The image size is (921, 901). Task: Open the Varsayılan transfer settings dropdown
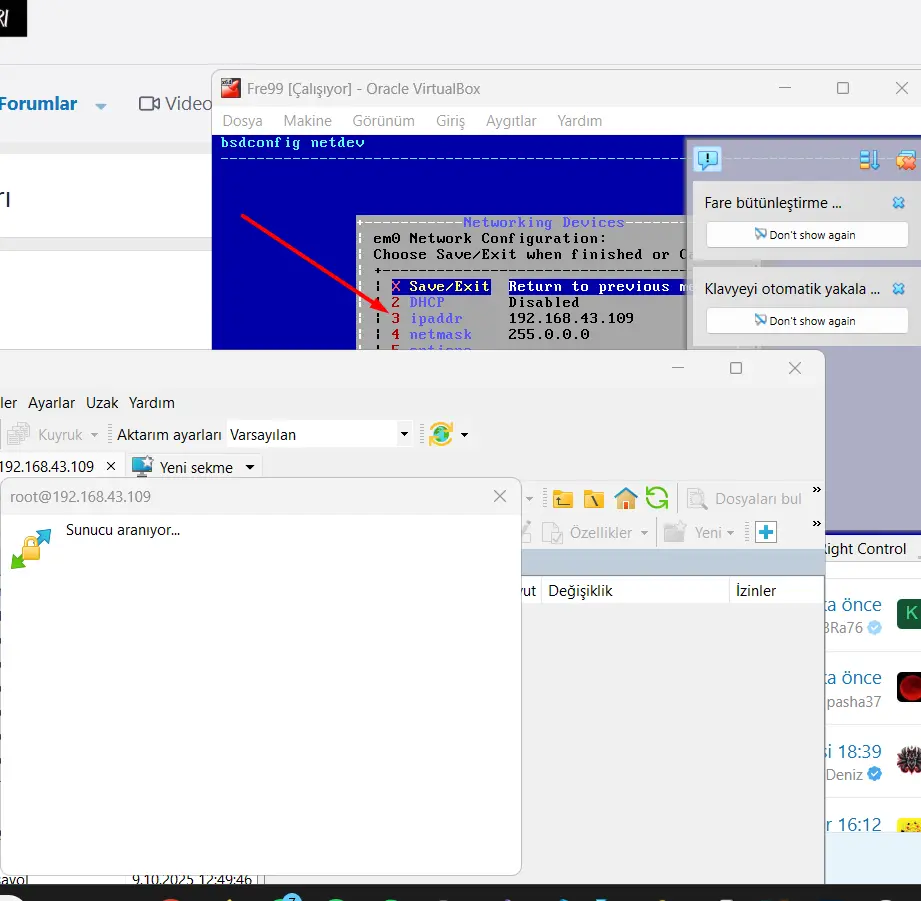pos(402,433)
